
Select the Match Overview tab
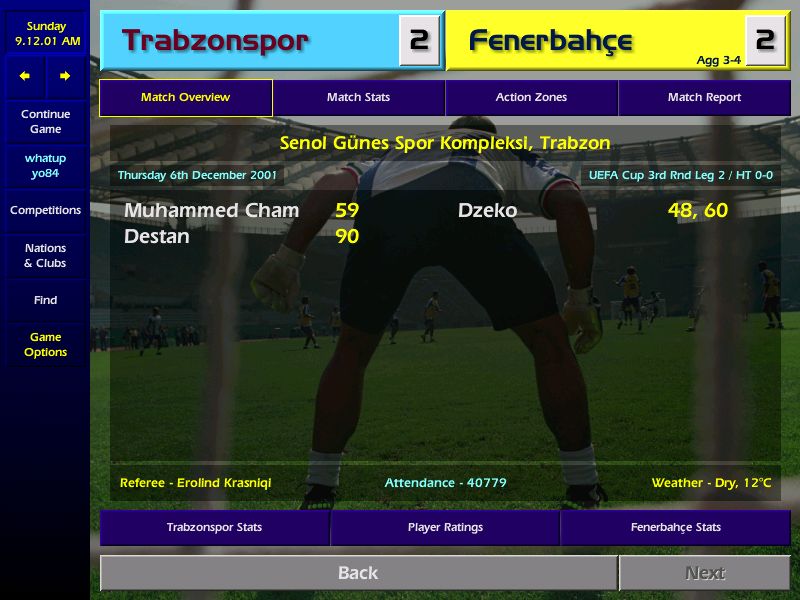186,97
